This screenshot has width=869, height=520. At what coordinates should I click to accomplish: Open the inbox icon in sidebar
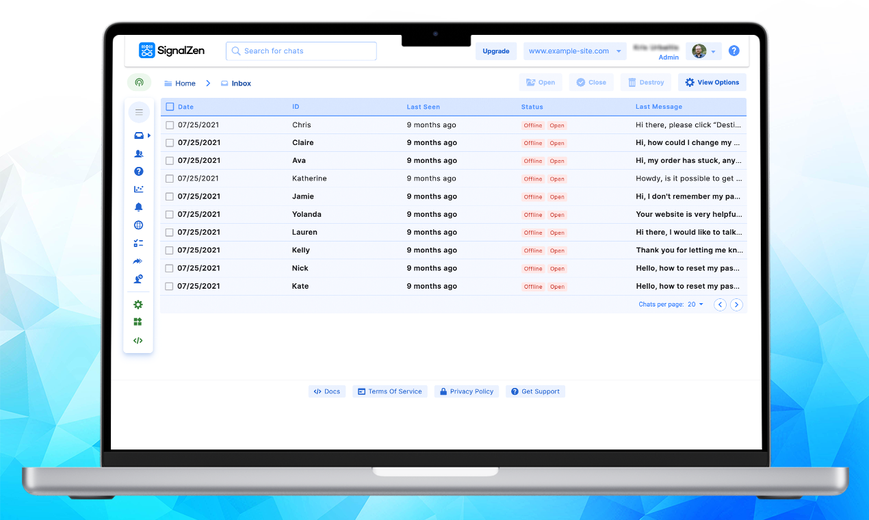139,135
